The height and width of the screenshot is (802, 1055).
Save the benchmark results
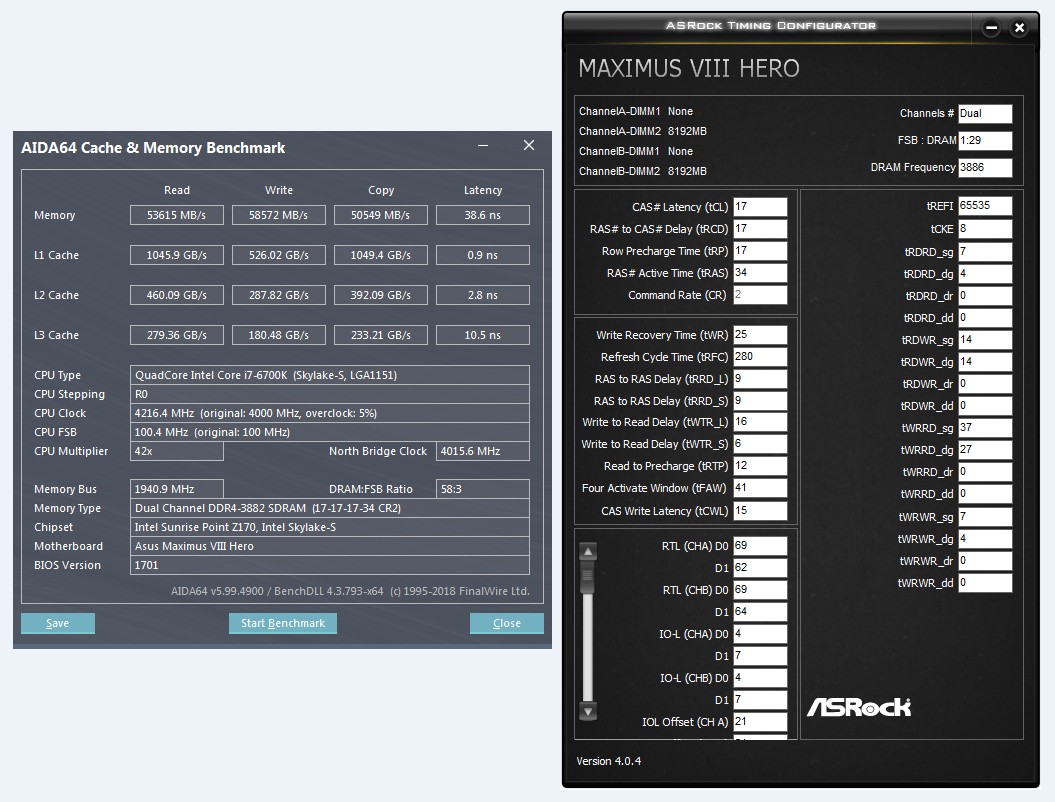pos(58,623)
